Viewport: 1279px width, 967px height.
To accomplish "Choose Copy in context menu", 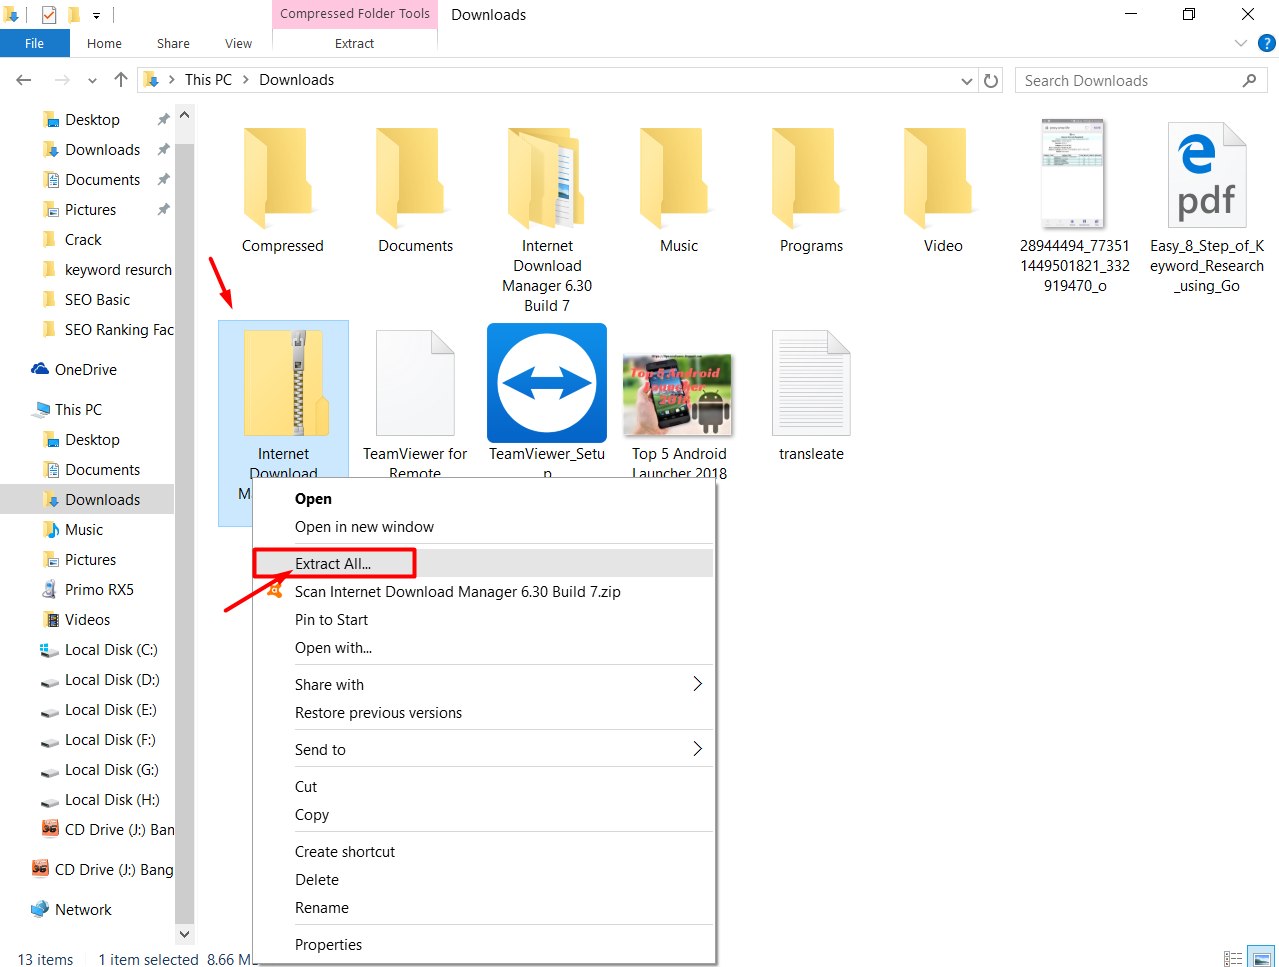I will 484,815.
